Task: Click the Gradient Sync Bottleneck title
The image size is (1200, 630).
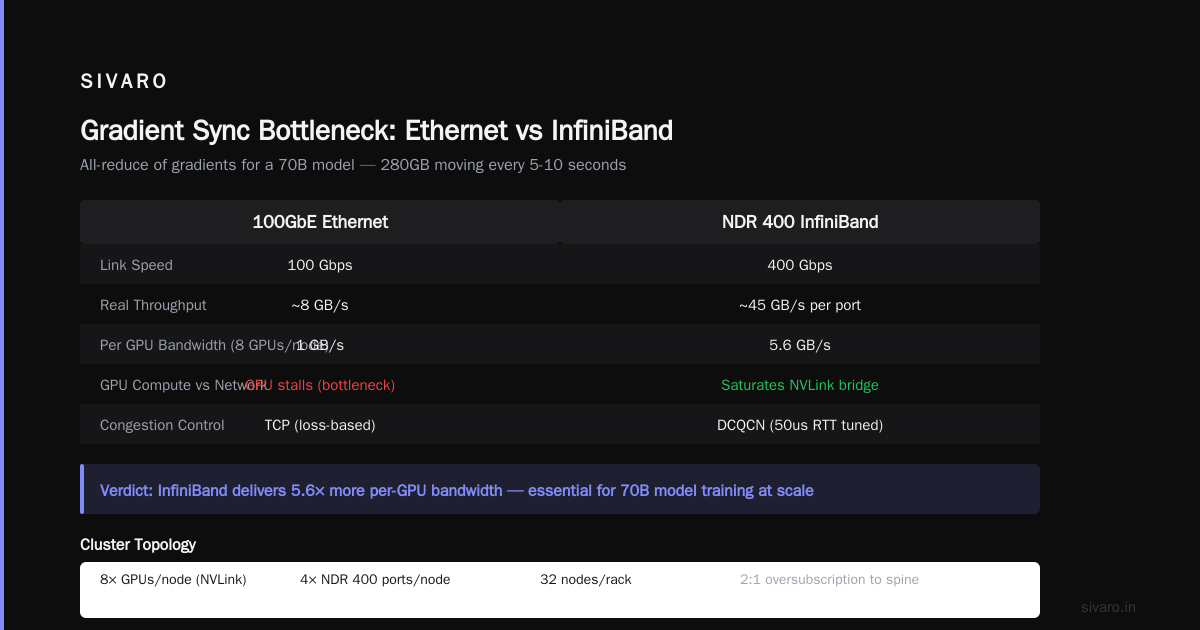Action: [x=376, y=131]
